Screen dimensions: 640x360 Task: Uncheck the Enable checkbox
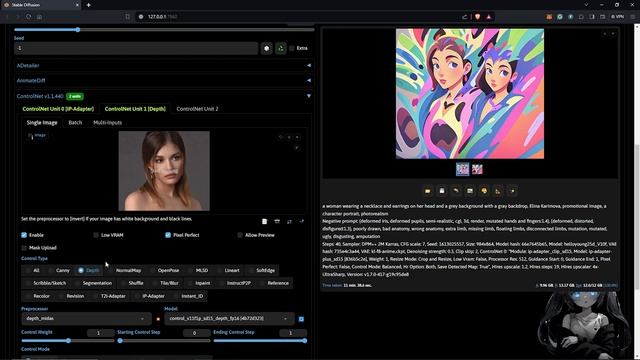[x=24, y=235]
